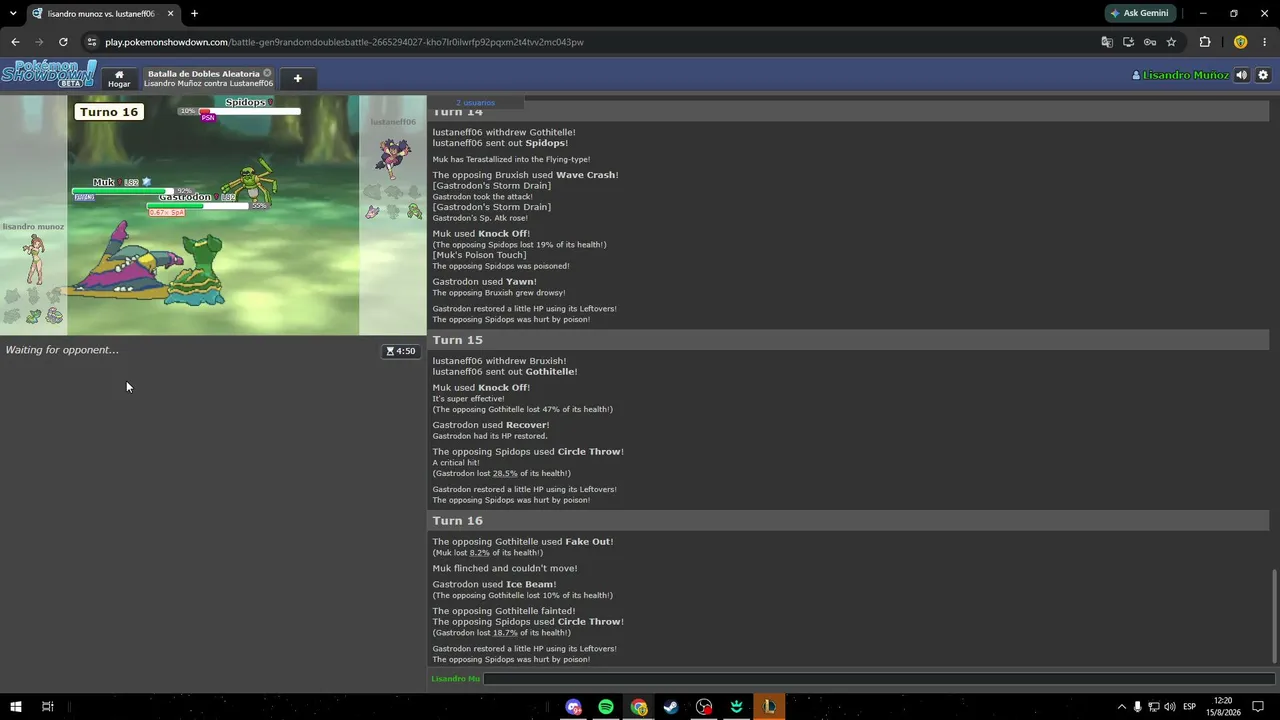Click the '2 usuarios' user count link

475,102
